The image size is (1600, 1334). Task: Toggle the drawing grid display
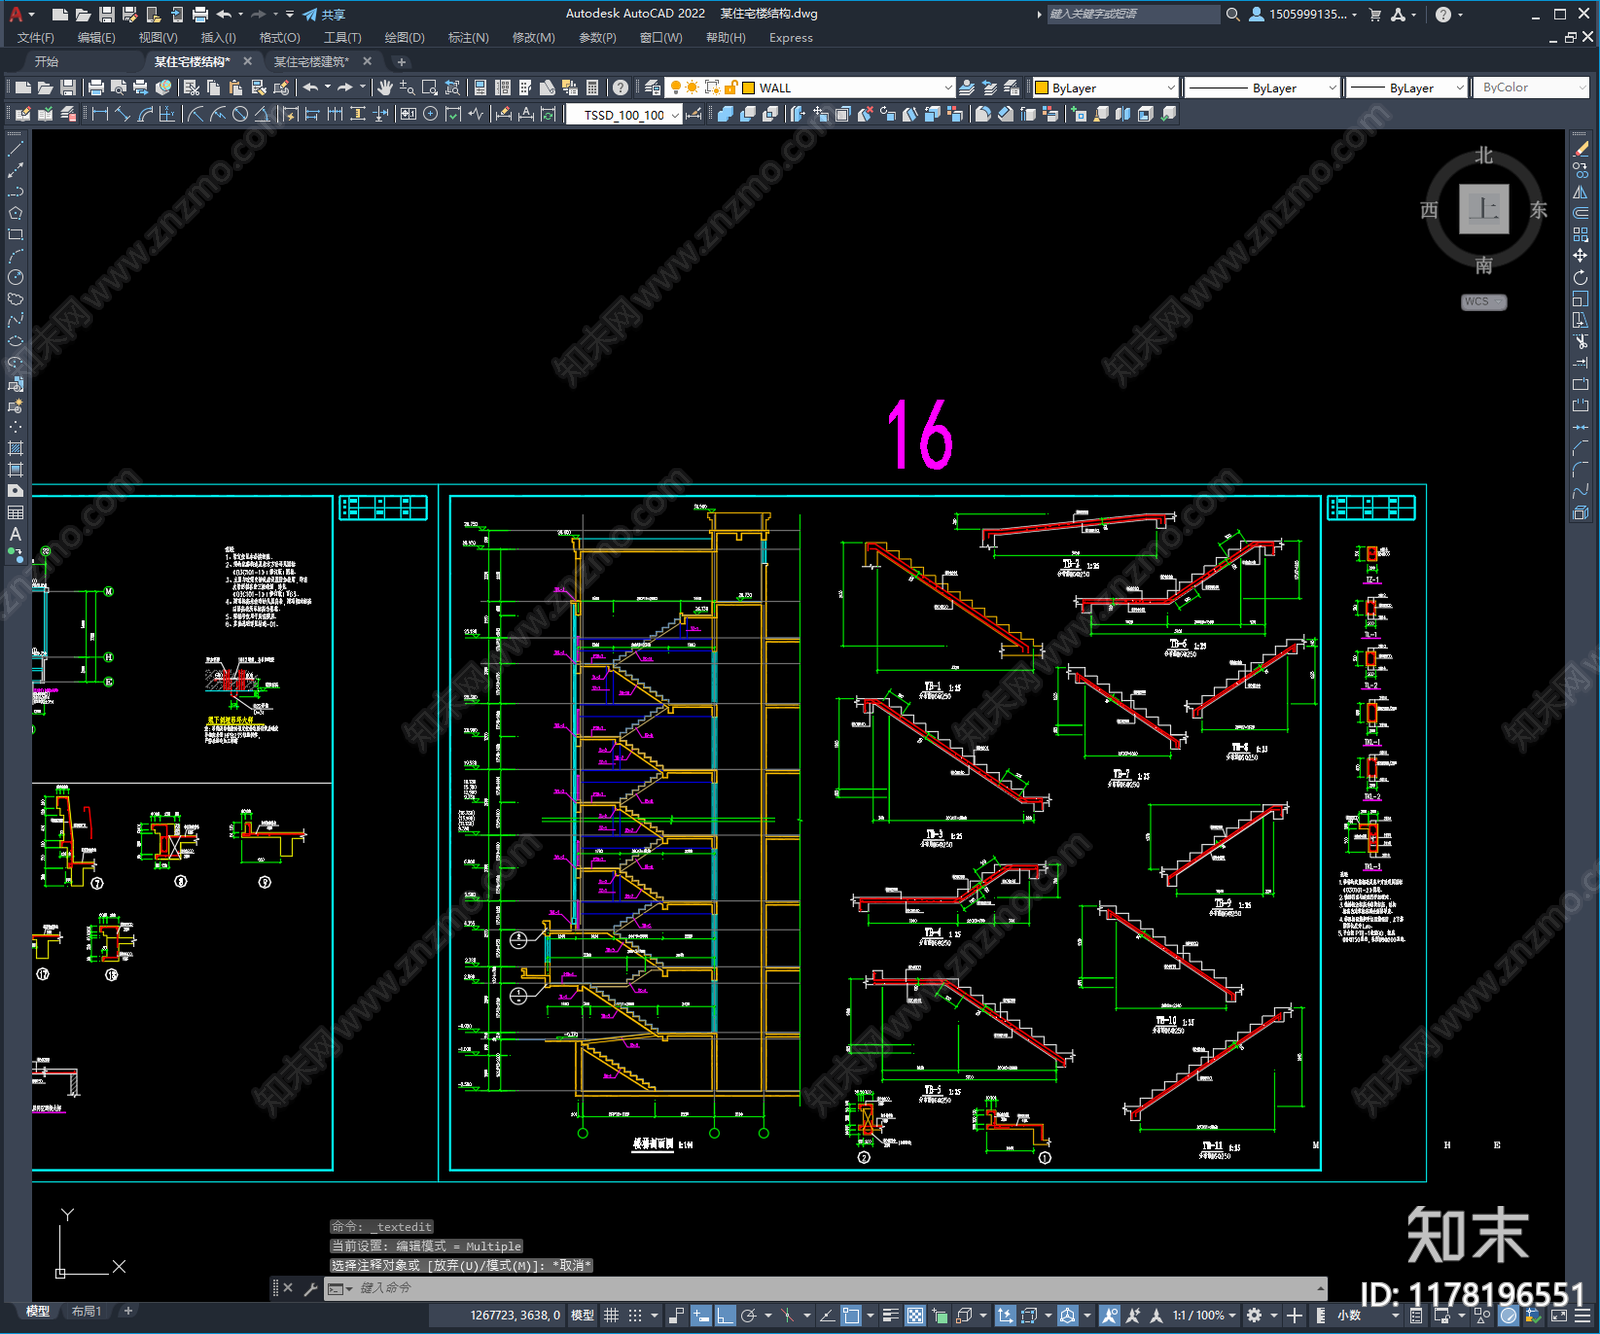point(611,1315)
